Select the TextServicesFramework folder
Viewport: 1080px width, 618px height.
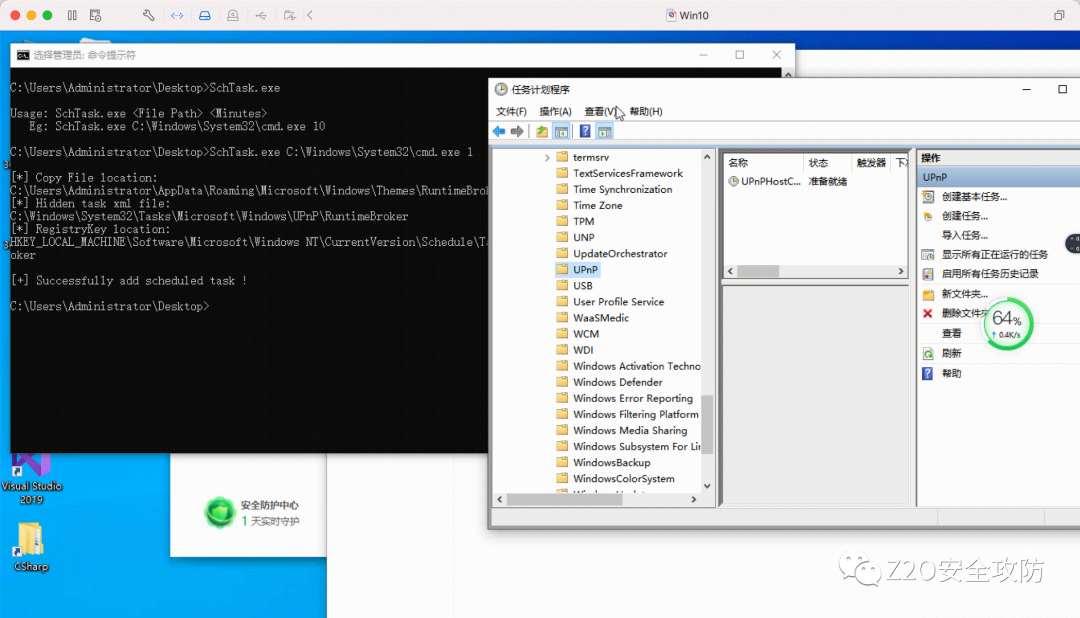tap(627, 174)
